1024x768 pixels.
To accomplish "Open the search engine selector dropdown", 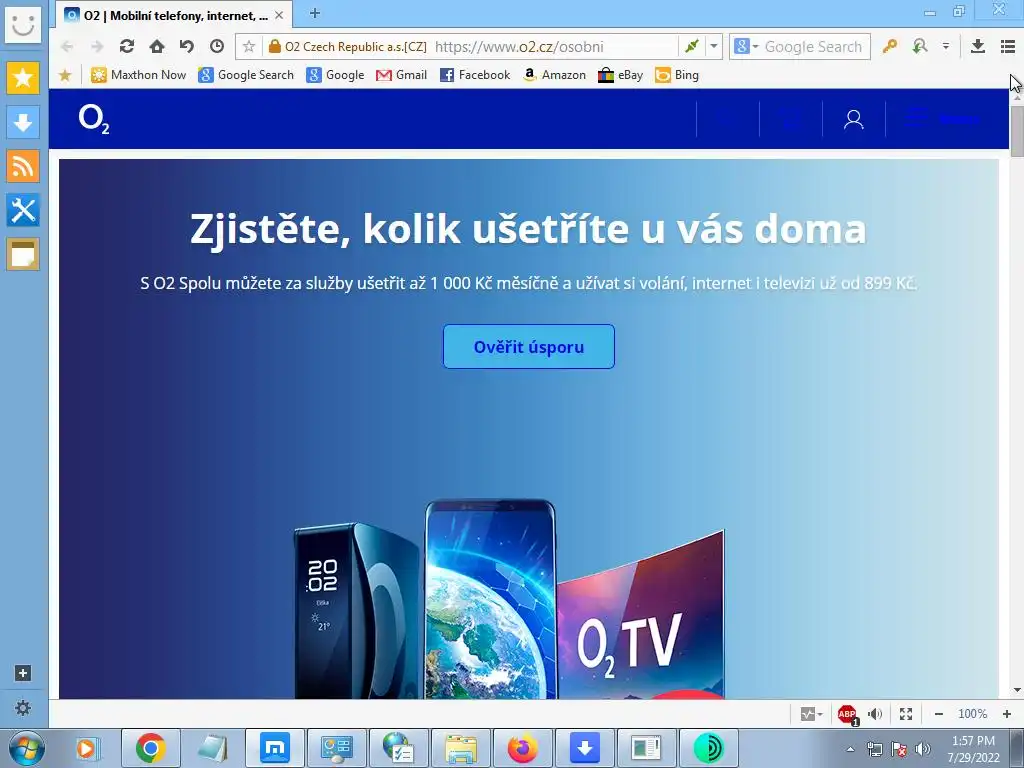I will 746,46.
